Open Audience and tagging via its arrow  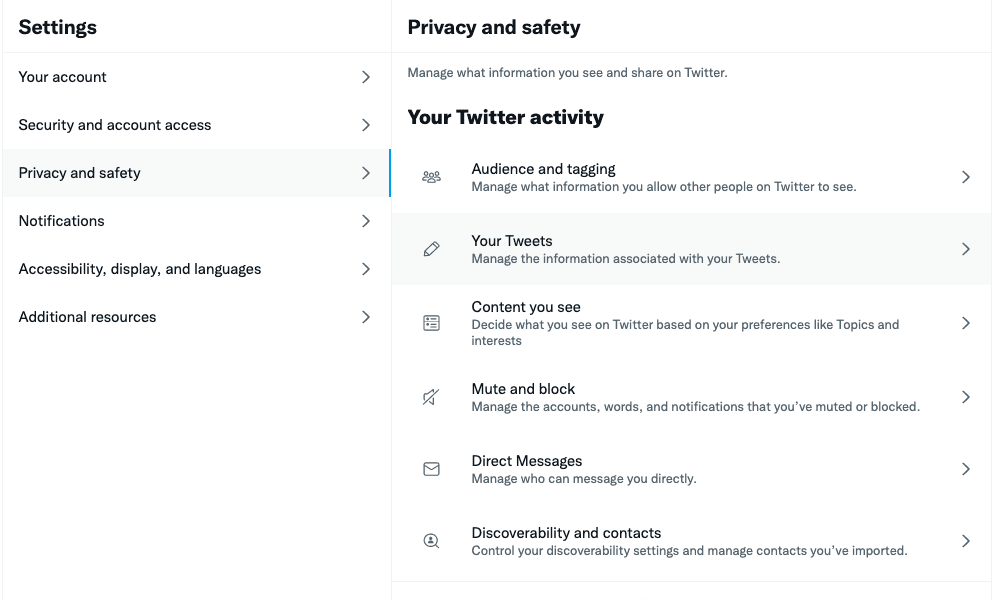click(x=966, y=177)
